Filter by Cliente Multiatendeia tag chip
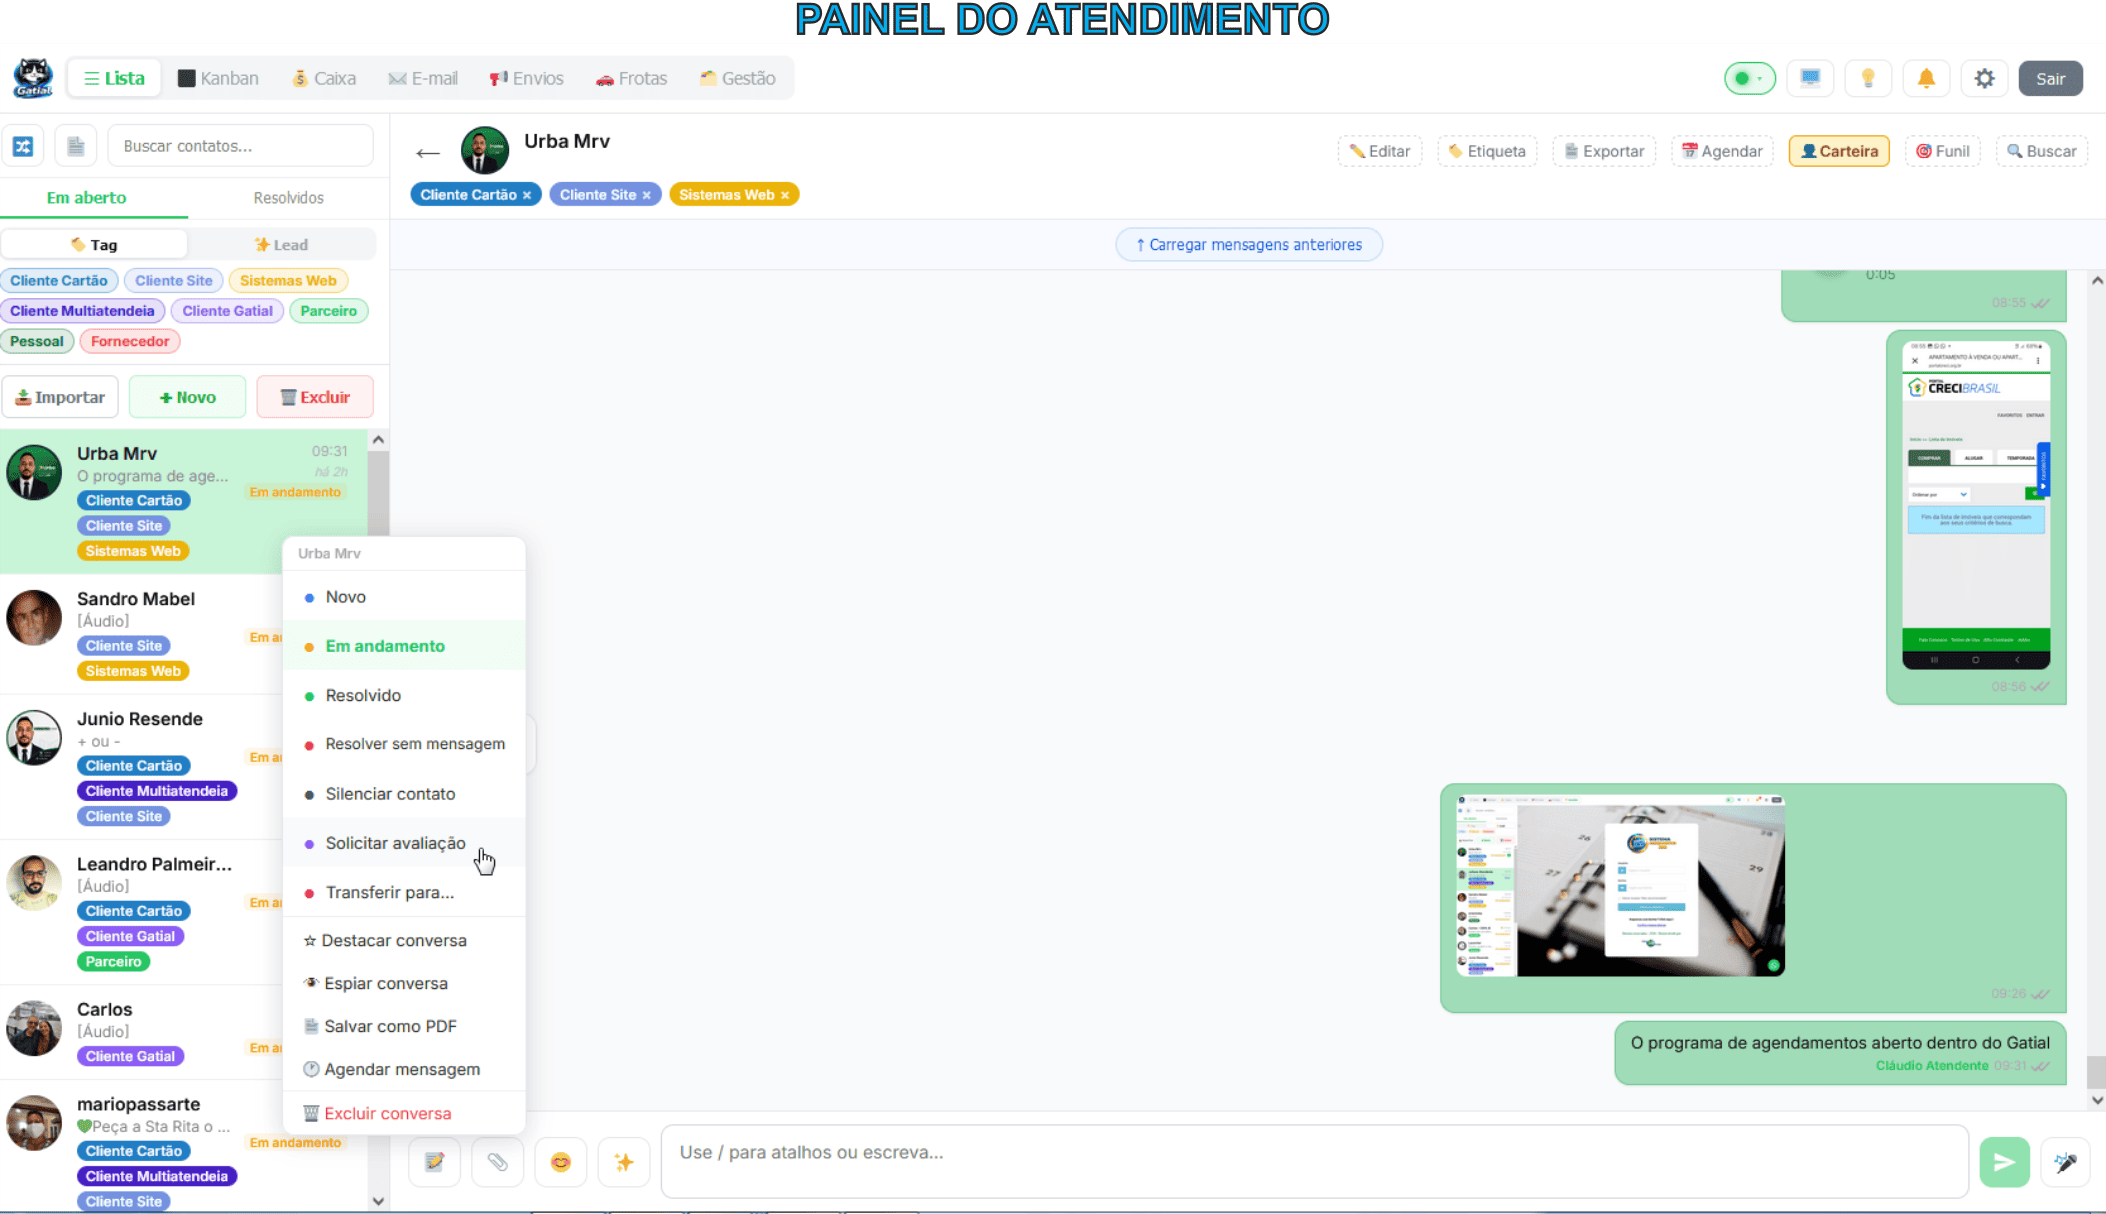The width and height of the screenshot is (2106, 1214). pyautogui.click(x=82, y=311)
